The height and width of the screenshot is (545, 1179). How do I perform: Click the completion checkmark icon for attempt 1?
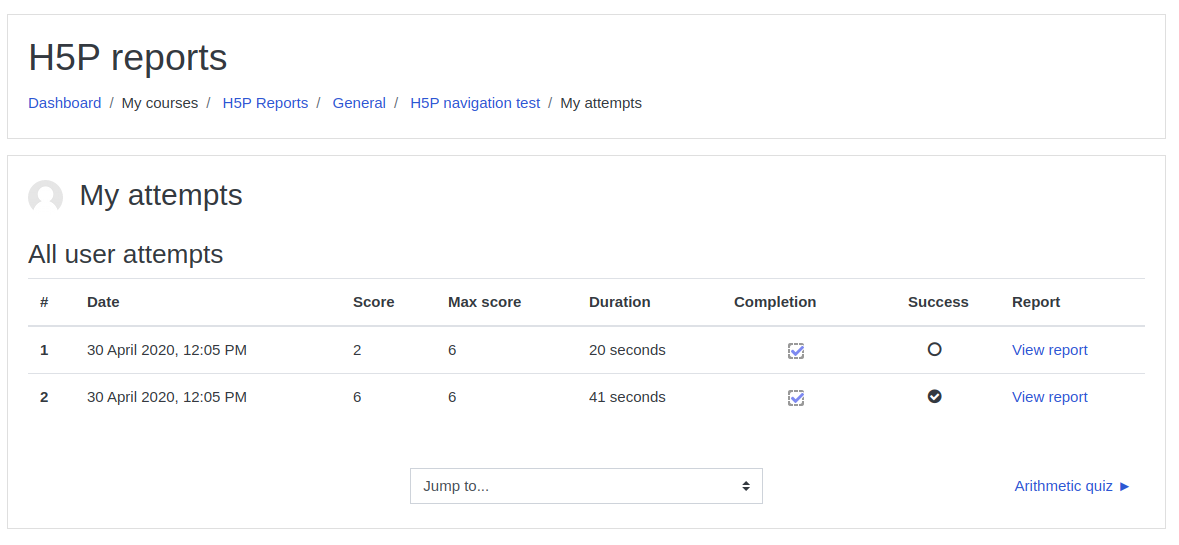pos(796,351)
